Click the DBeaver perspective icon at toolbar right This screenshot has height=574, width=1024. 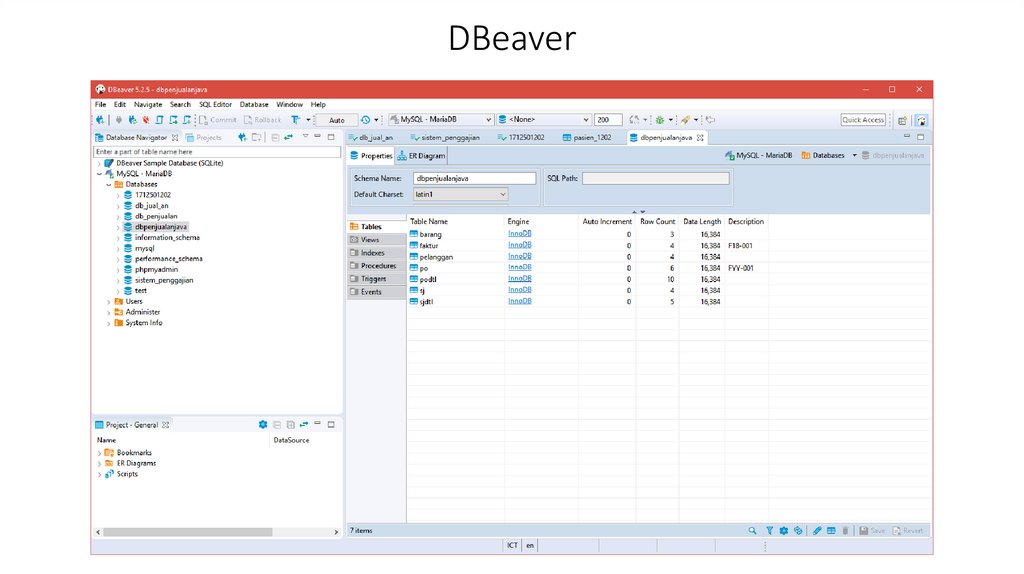click(921, 120)
